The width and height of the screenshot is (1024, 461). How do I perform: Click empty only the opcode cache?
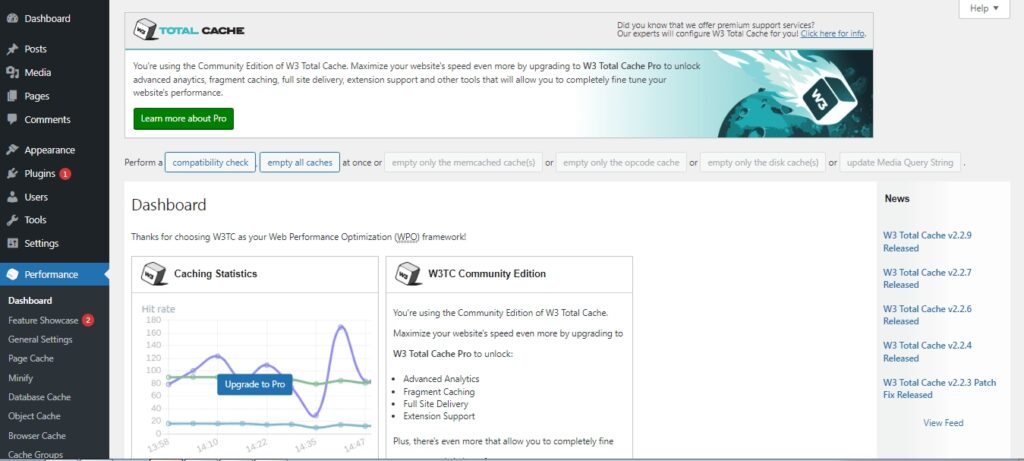[x=621, y=163]
